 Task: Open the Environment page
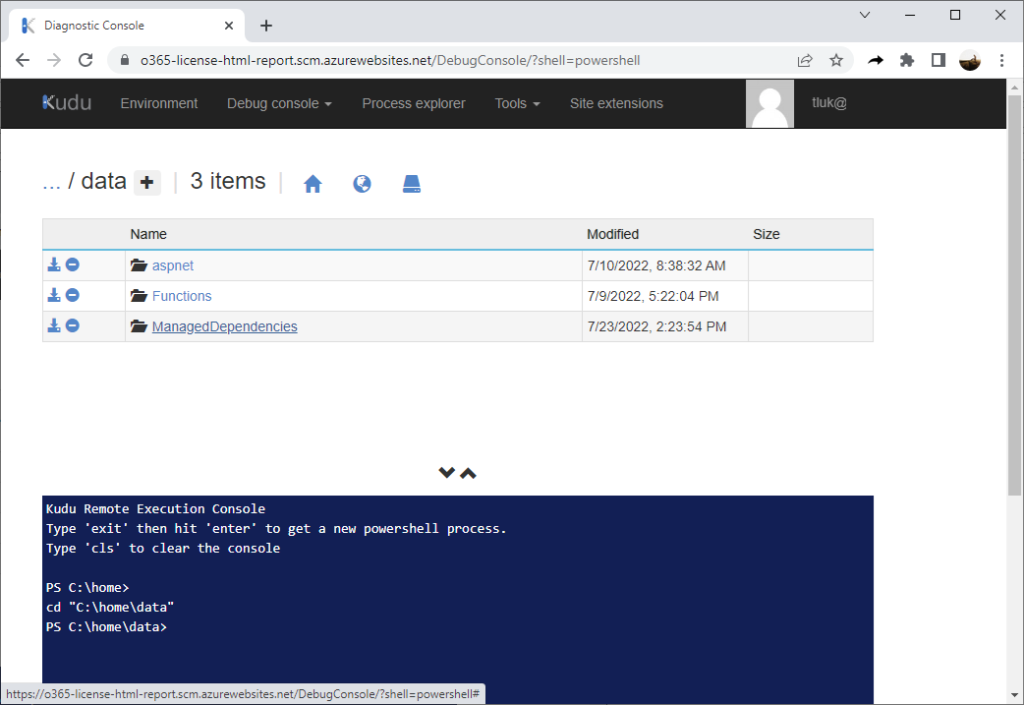(159, 103)
